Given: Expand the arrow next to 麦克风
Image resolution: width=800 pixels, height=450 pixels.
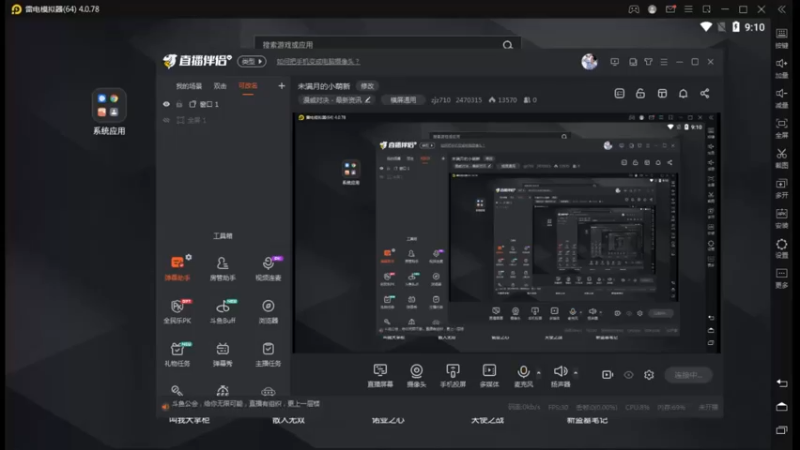Looking at the screenshot, I should 538,373.
